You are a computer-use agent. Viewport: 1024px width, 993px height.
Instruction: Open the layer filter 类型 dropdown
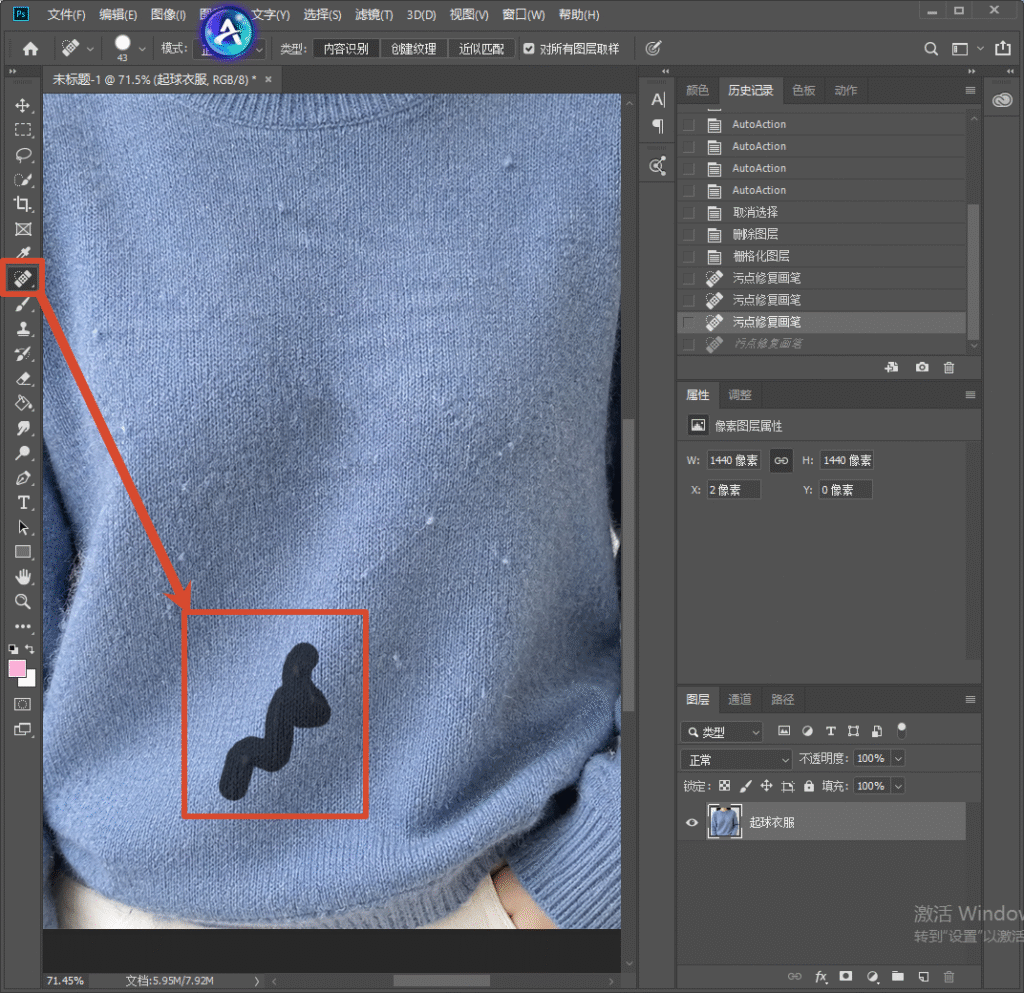pyautogui.click(x=722, y=733)
